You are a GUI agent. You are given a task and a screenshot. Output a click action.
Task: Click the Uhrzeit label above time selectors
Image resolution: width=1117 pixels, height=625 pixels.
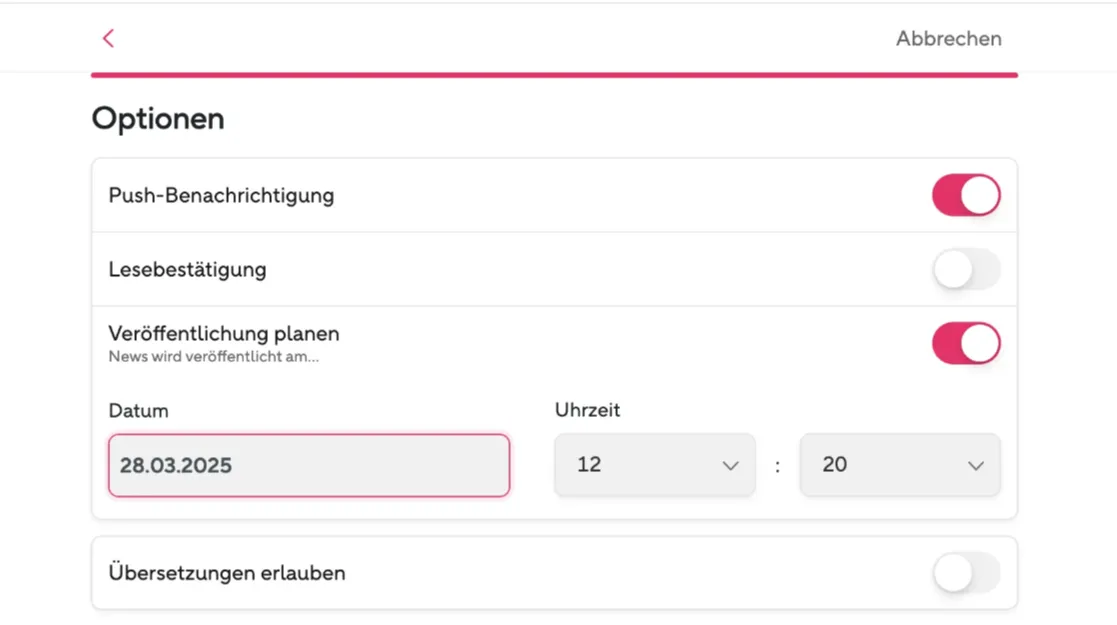tap(588, 410)
